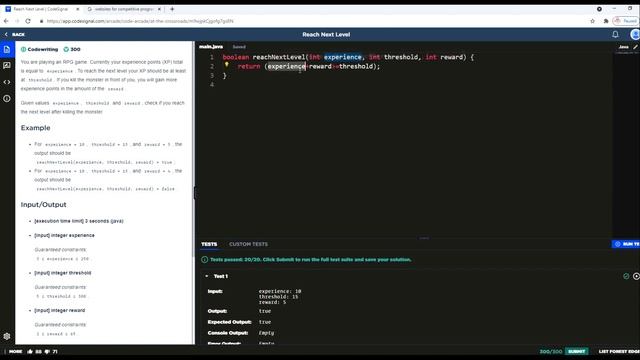Click the Run Tests button
640x360 pixels.
click(626, 244)
